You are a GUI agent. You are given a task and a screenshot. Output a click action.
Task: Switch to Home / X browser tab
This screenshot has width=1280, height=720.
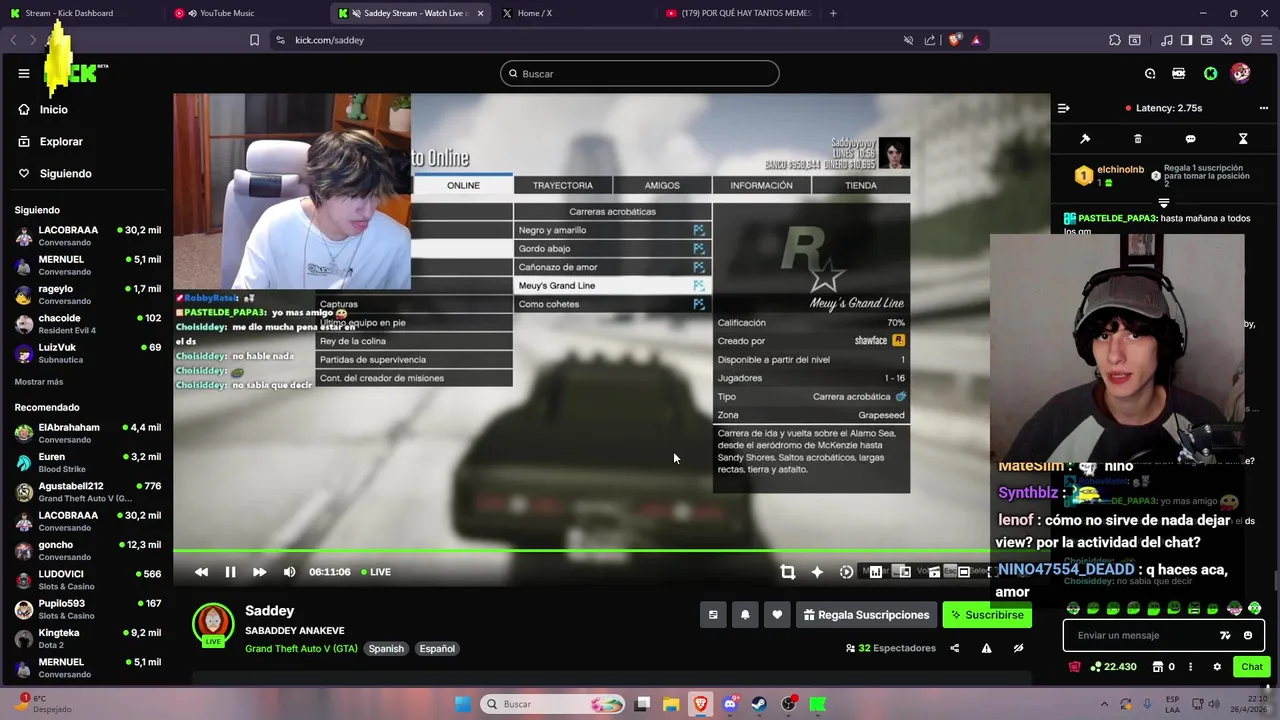pos(534,13)
